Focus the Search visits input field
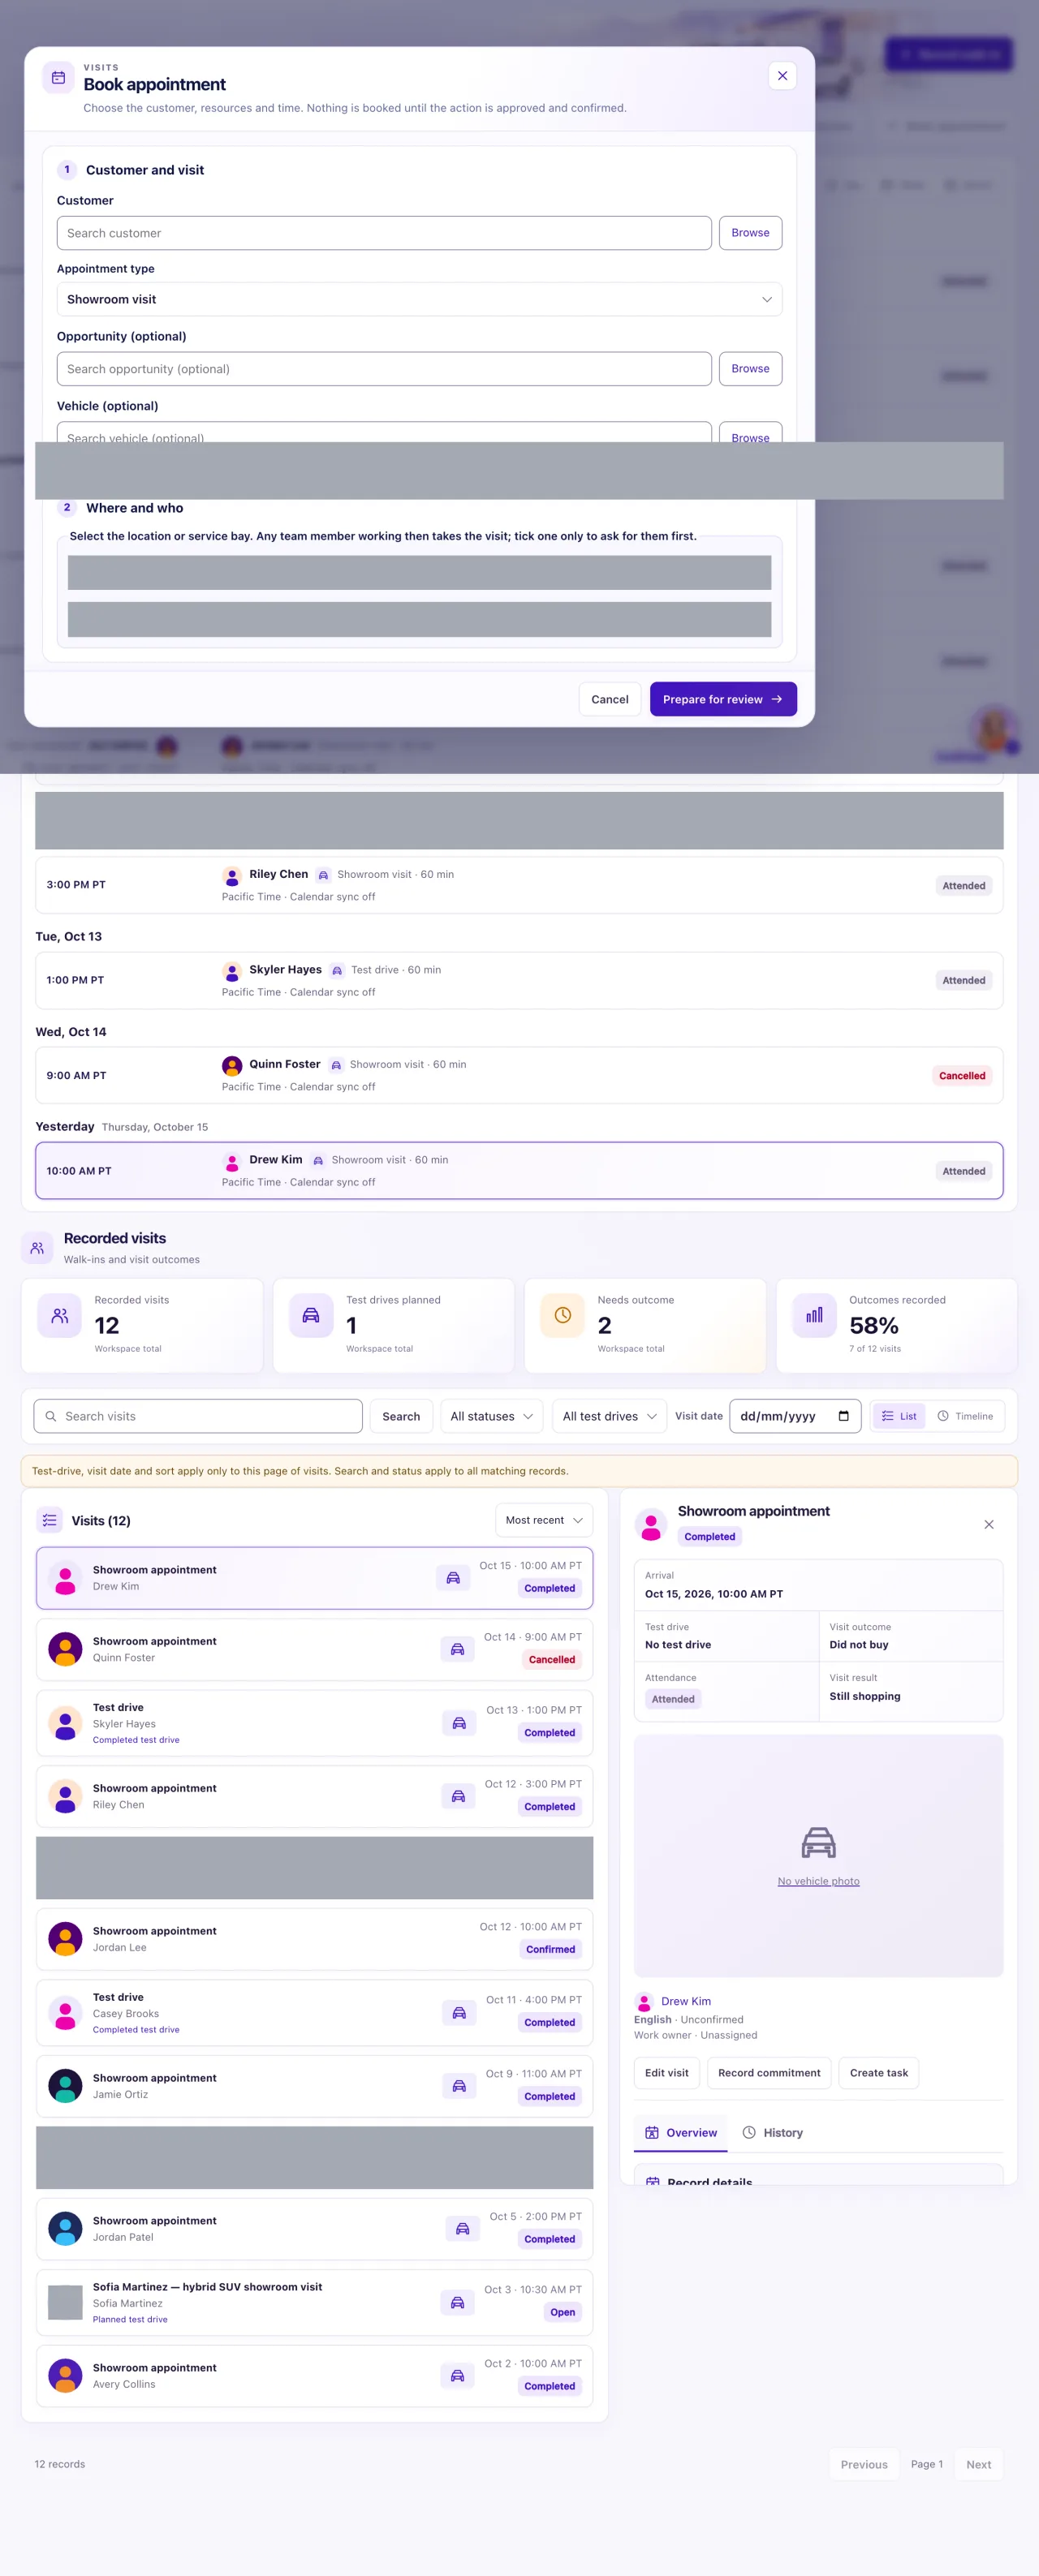The width and height of the screenshot is (1039, 2576). click(x=198, y=1416)
